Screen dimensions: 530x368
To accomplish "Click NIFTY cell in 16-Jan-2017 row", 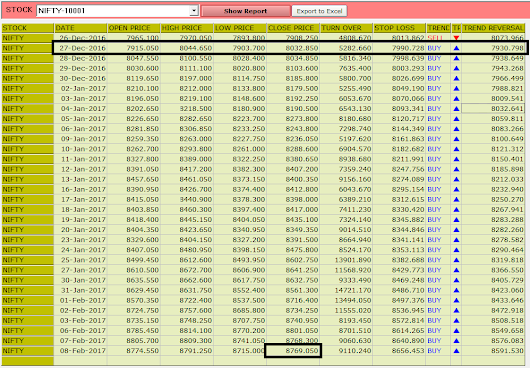I will (27, 190).
